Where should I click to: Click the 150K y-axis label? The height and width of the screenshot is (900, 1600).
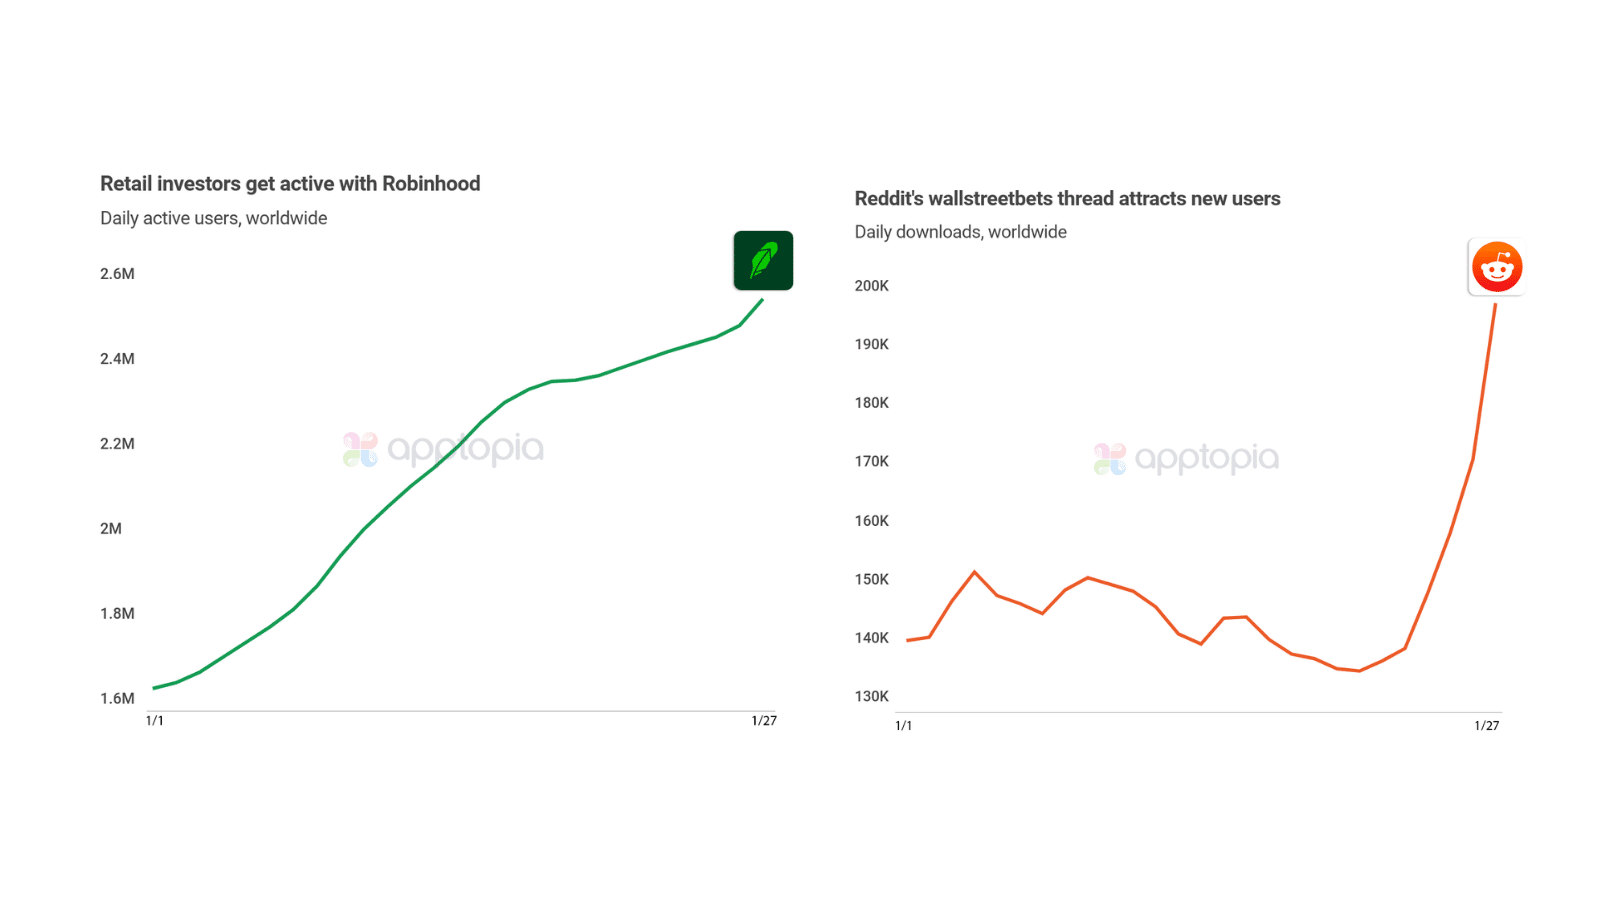click(871, 579)
